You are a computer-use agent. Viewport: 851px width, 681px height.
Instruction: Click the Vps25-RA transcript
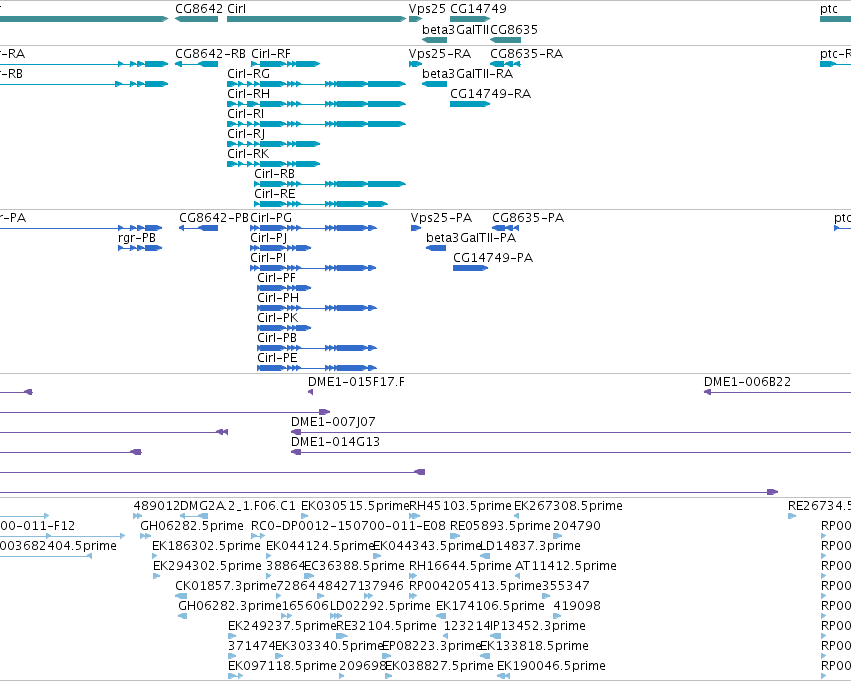coord(415,64)
